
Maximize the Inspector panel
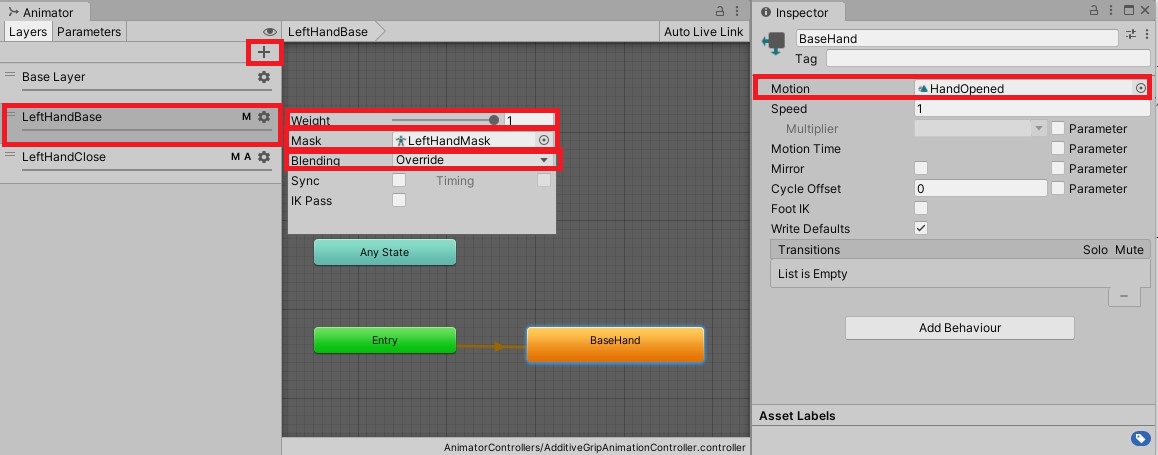coord(1129,11)
